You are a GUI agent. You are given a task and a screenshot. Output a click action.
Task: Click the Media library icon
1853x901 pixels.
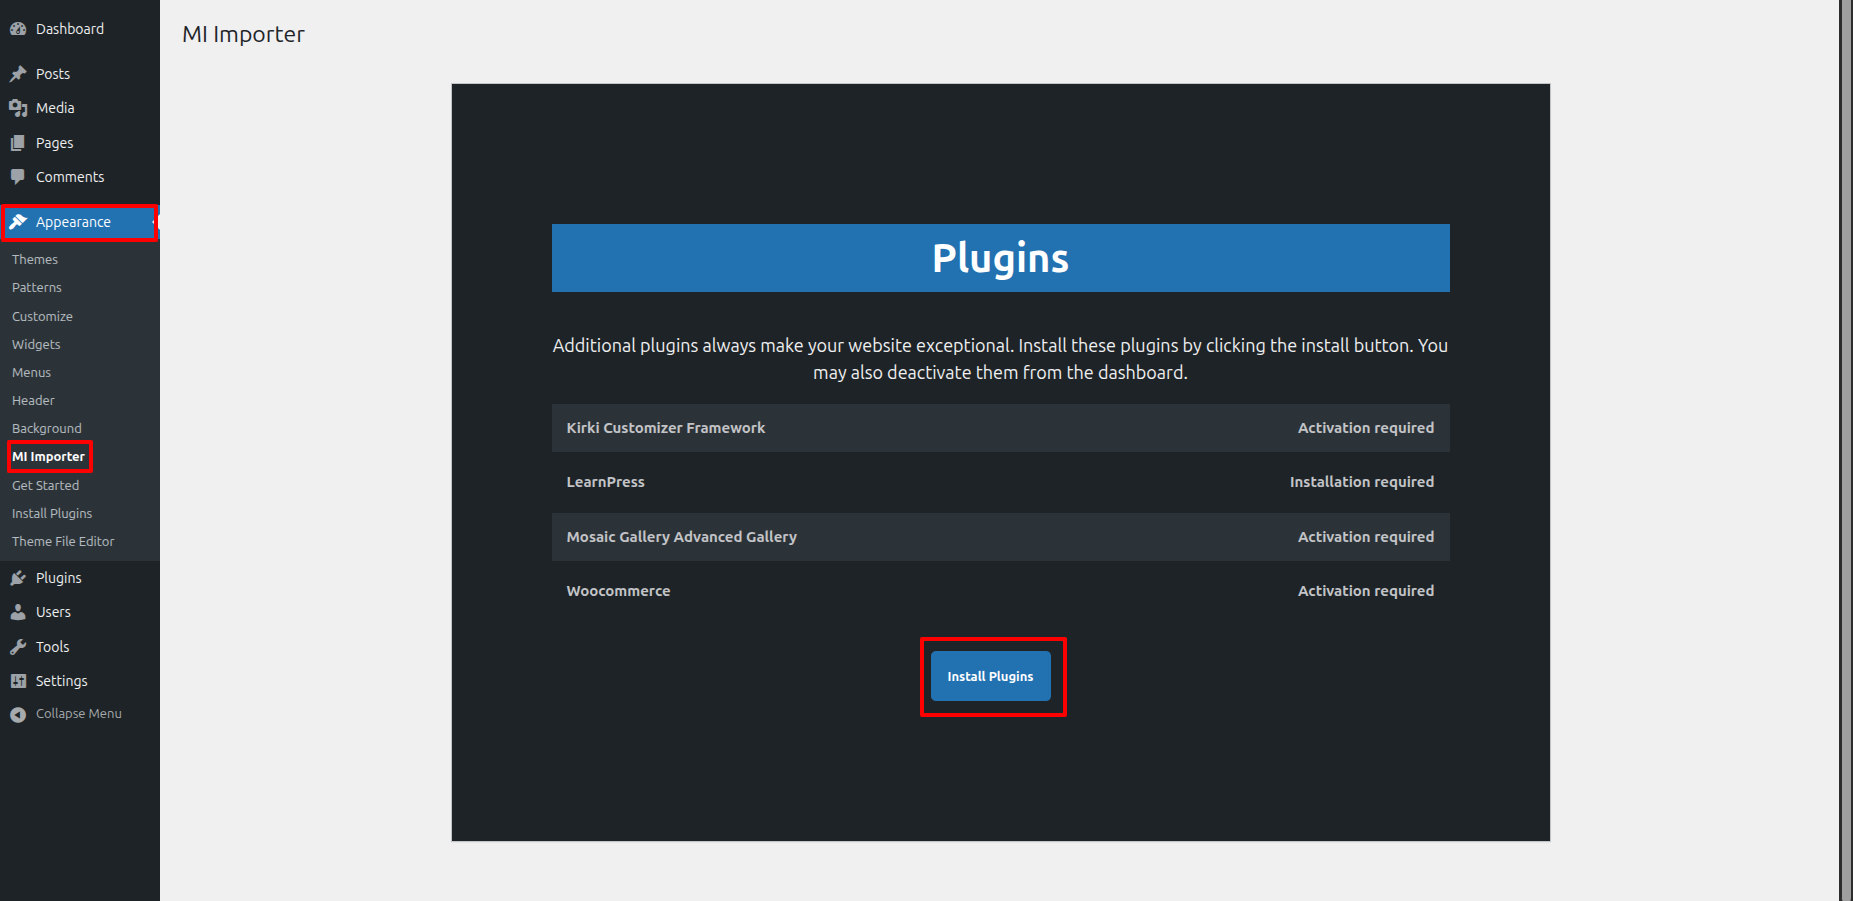tap(18, 108)
